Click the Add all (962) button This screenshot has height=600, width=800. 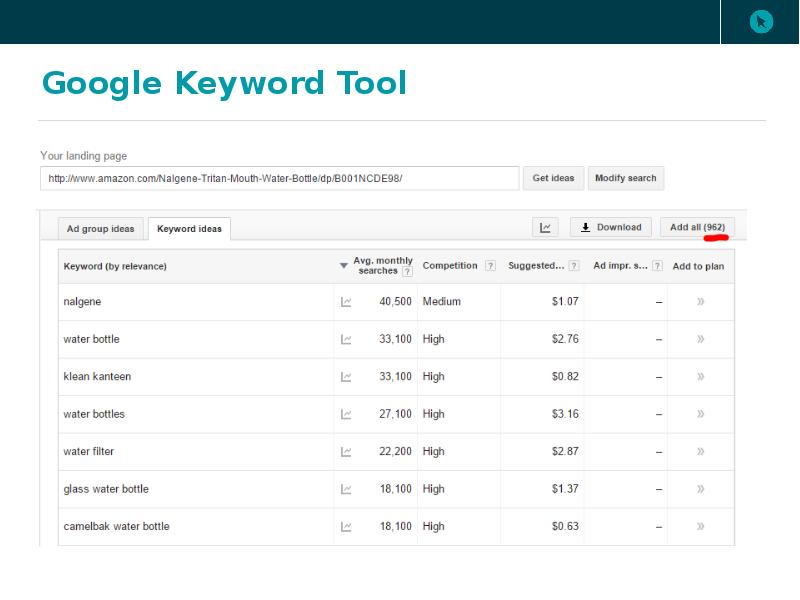click(697, 228)
